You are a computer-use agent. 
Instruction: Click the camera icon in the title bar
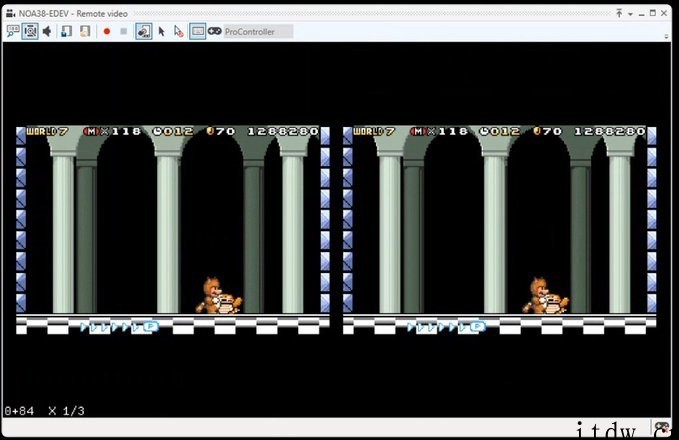[11, 13]
